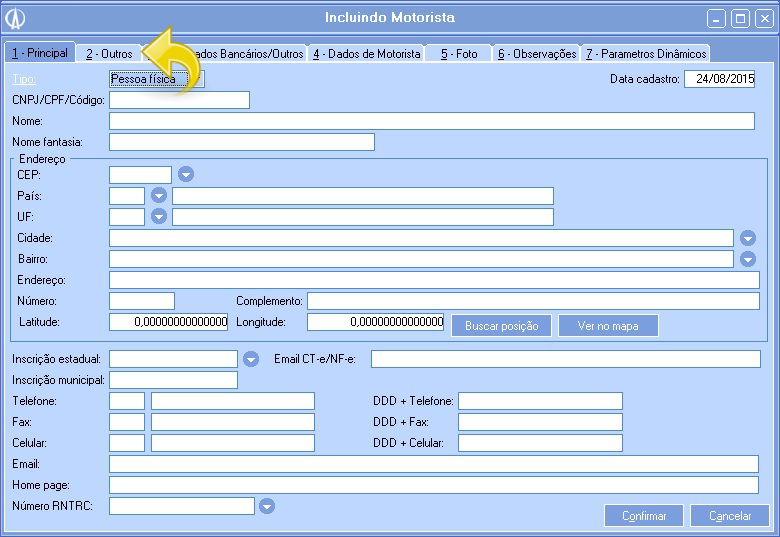Viewport: 780px width, 537px height.
Task: Click the Confirmar button
Action: (x=644, y=516)
